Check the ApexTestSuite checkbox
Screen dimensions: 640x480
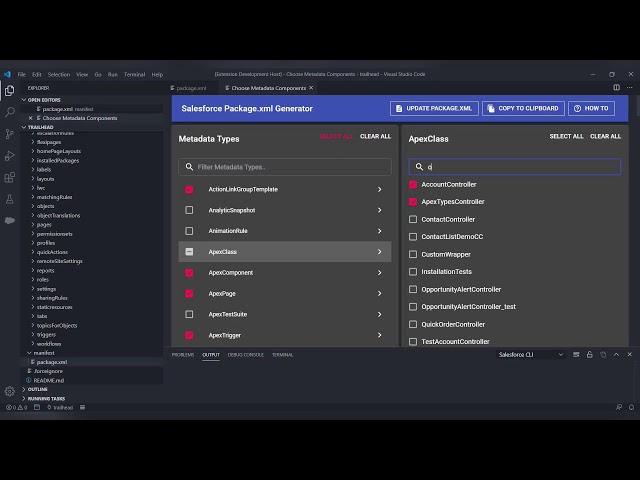click(189, 314)
